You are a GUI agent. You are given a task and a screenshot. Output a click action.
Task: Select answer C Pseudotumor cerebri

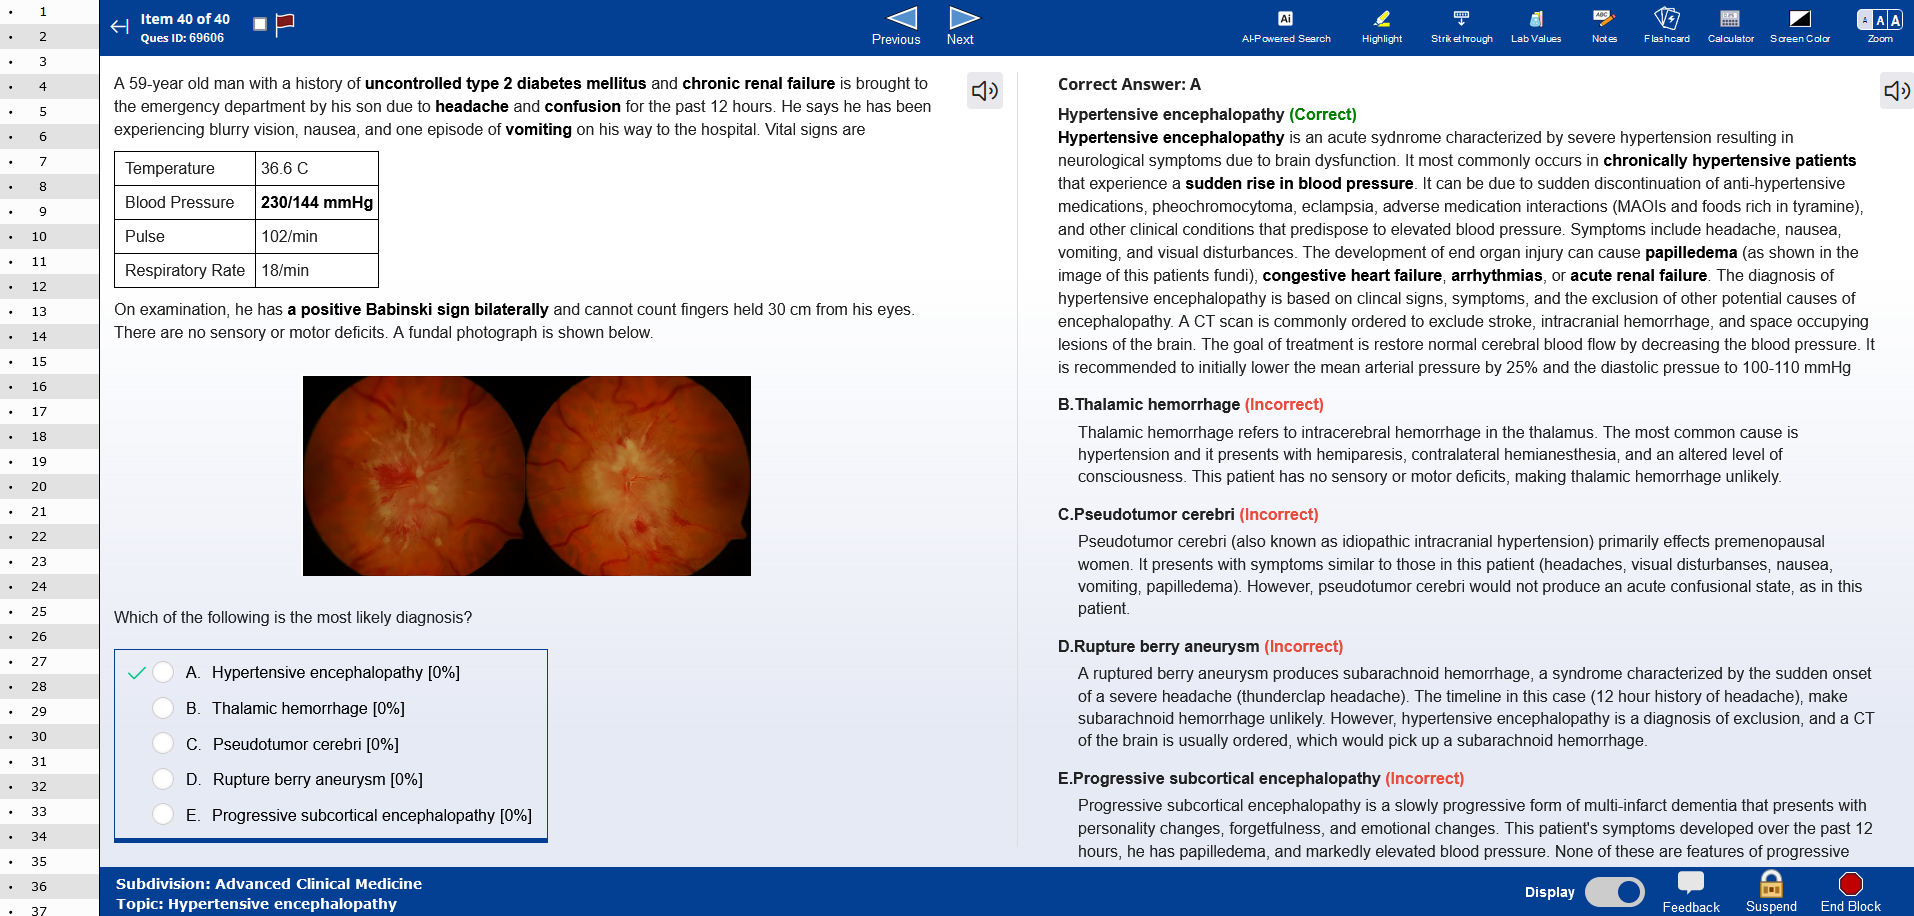pos(163,743)
